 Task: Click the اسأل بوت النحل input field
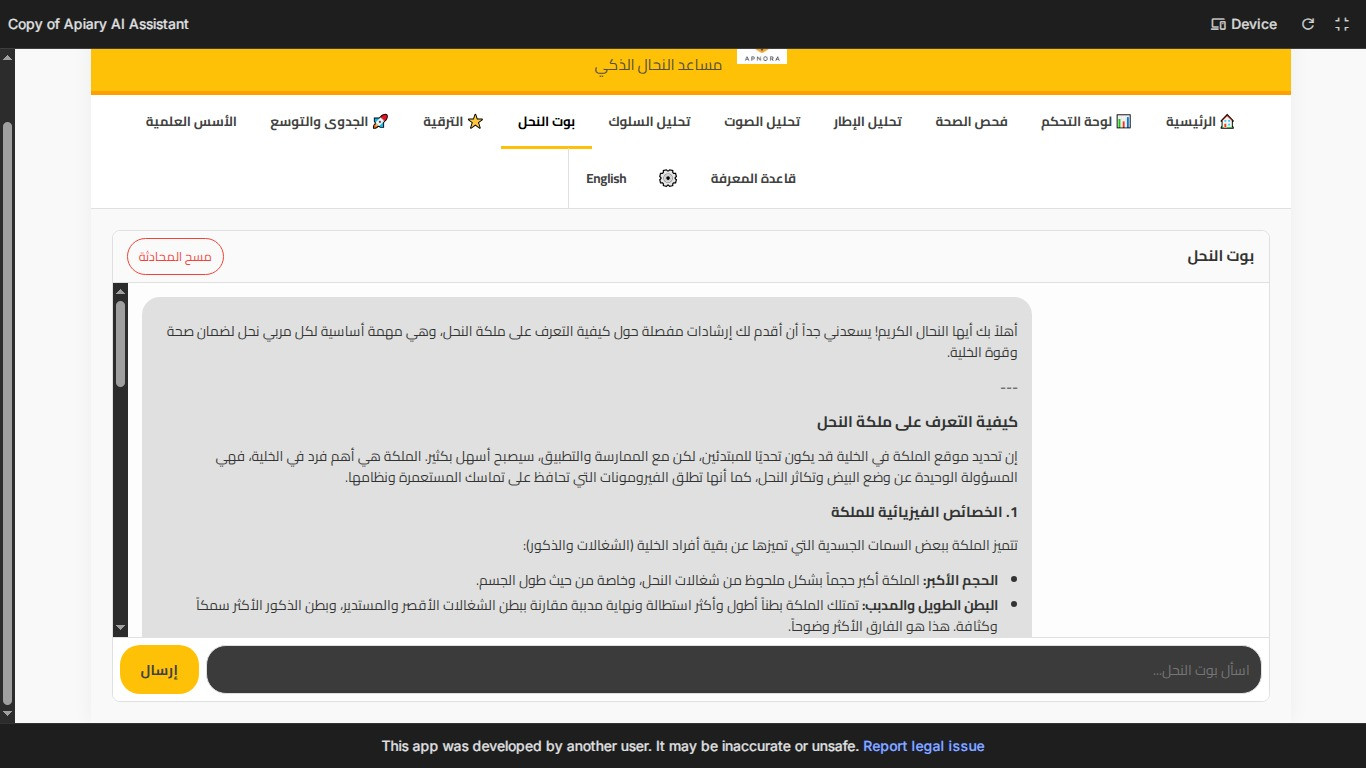point(735,670)
